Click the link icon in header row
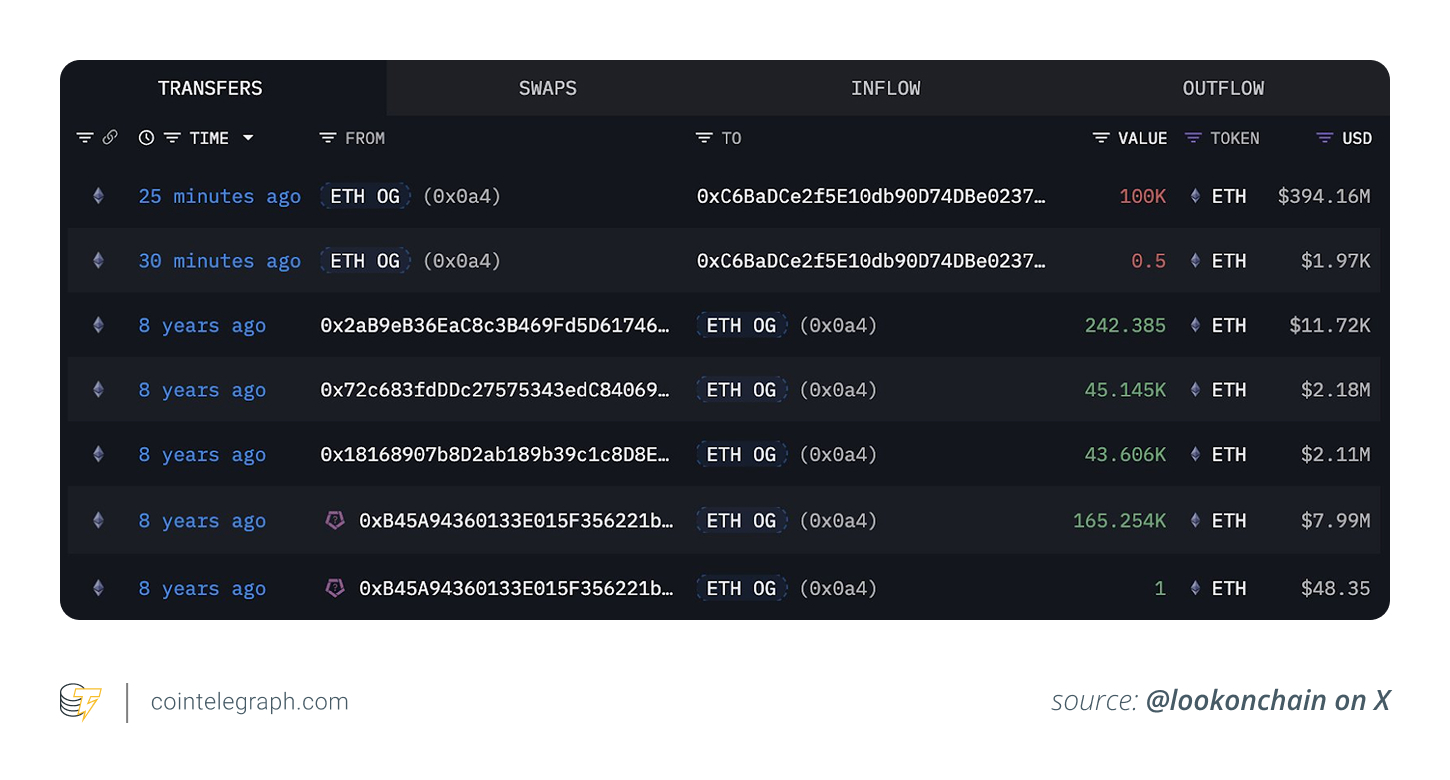 110,138
